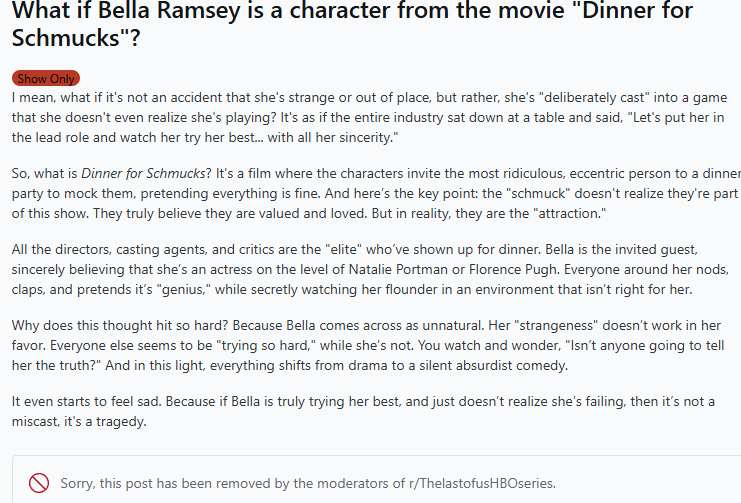Click the red prohibited circle icon
741x503 pixels.
coord(39,483)
